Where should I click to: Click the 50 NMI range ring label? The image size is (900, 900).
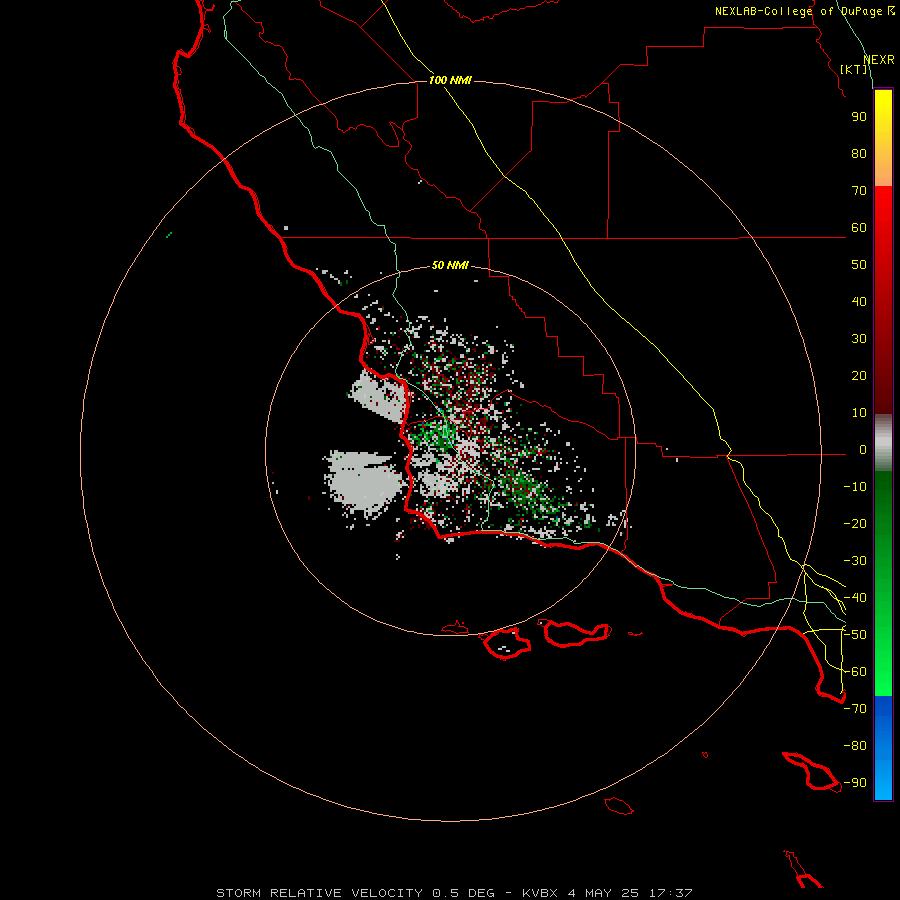(x=450, y=265)
